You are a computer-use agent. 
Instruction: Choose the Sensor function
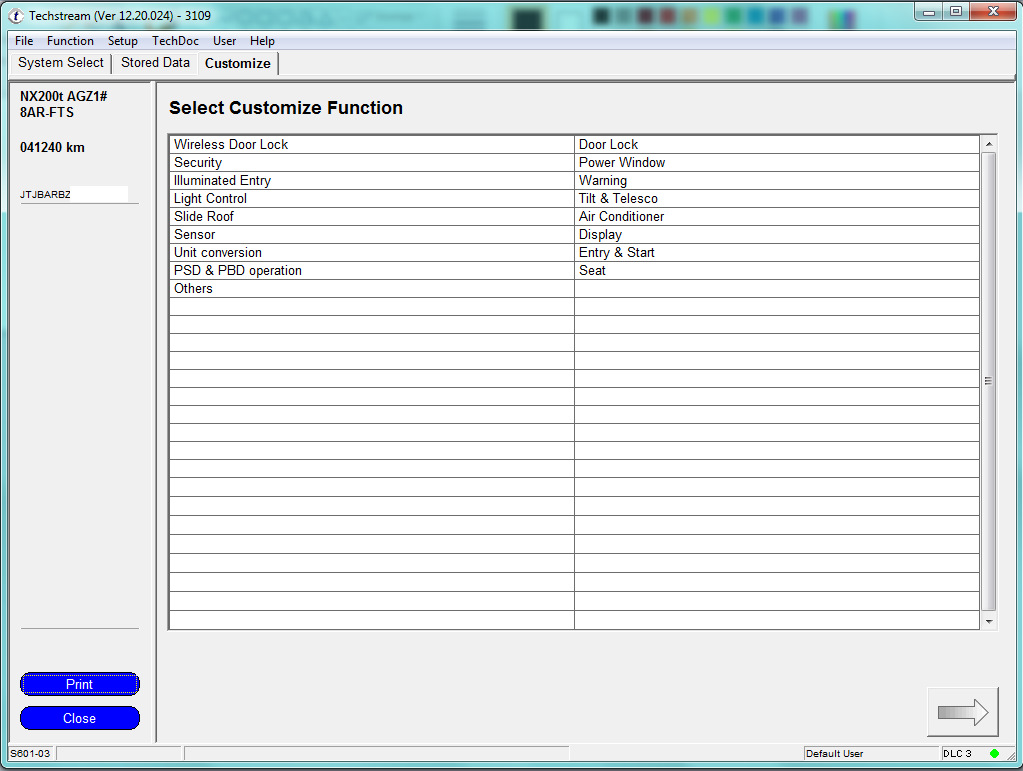pos(371,234)
